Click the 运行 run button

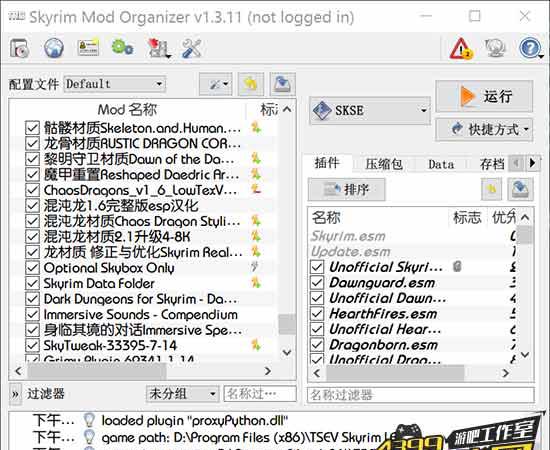(x=484, y=96)
